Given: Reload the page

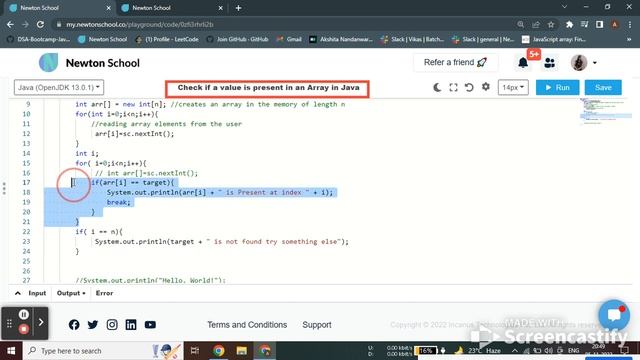Looking at the screenshot, I should pyautogui.click(x=40, y=24).
